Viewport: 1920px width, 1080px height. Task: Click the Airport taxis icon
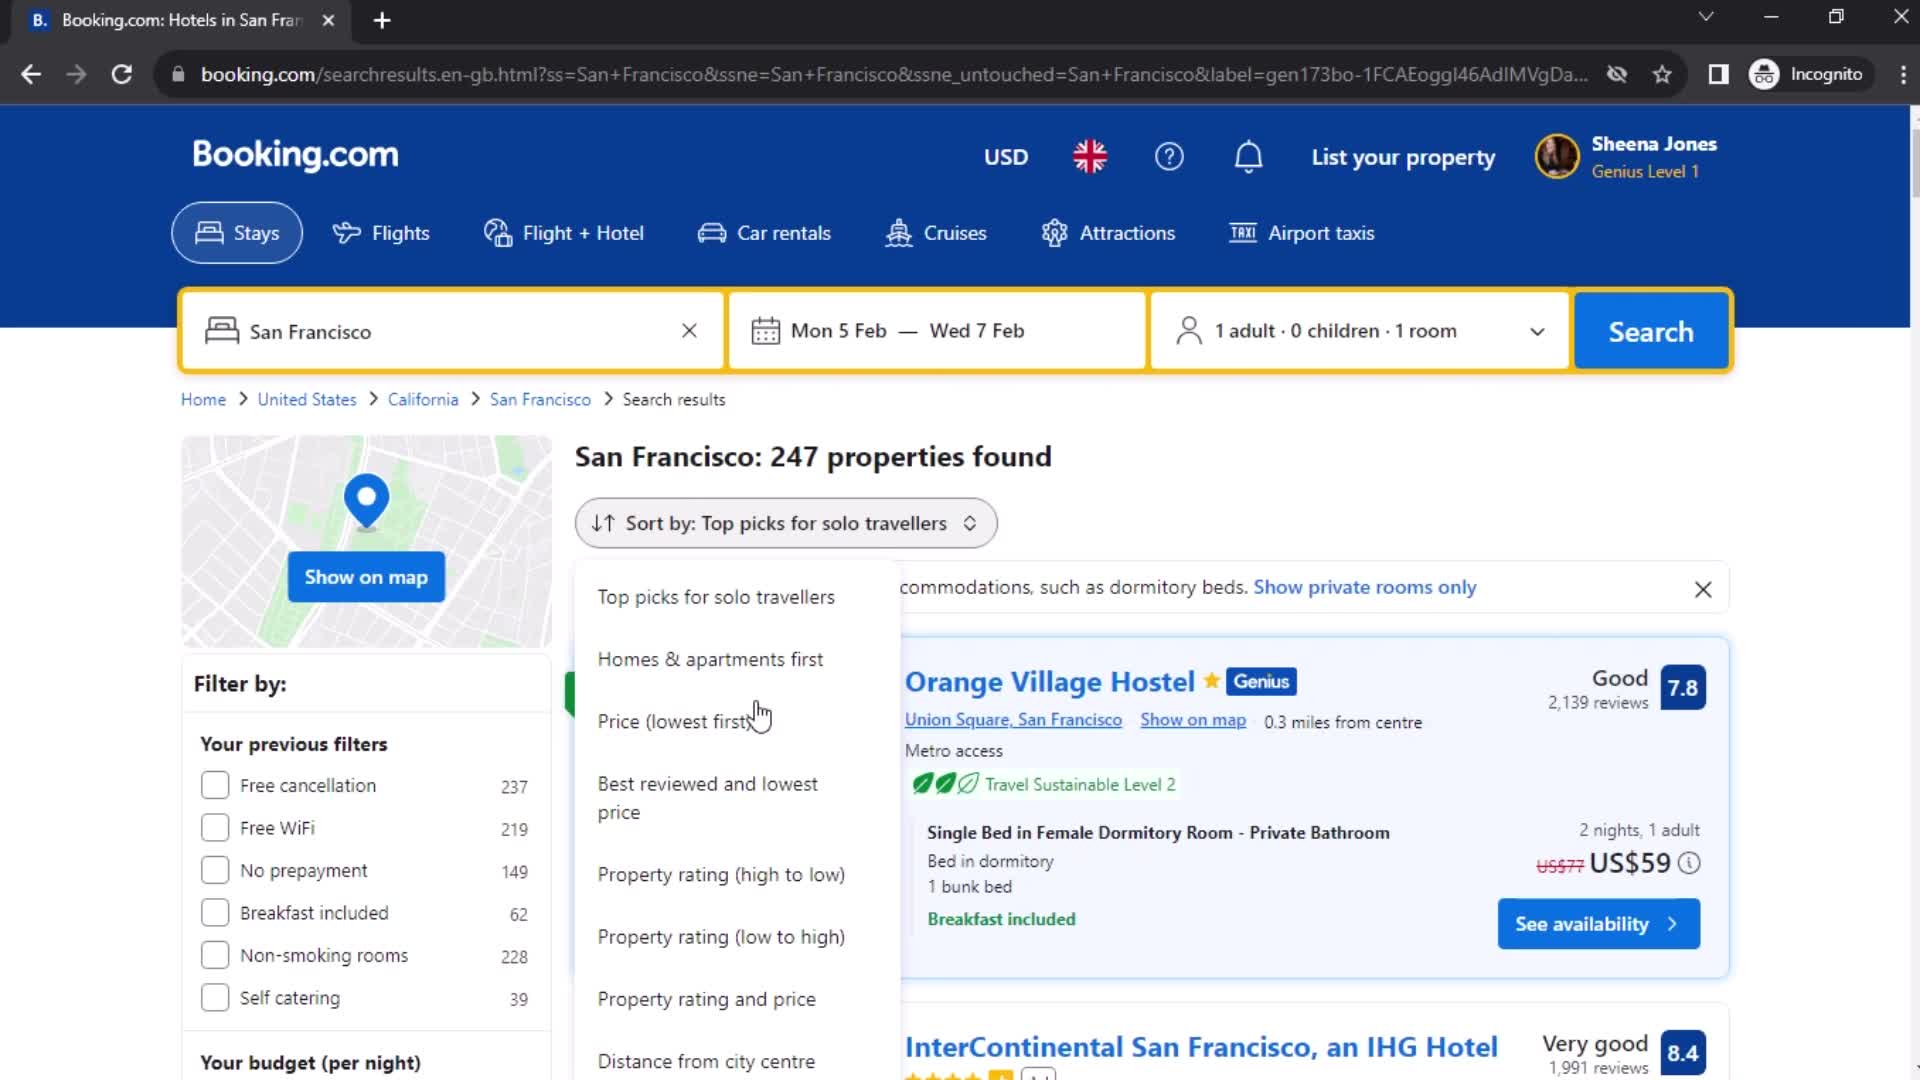(1242, 232)
